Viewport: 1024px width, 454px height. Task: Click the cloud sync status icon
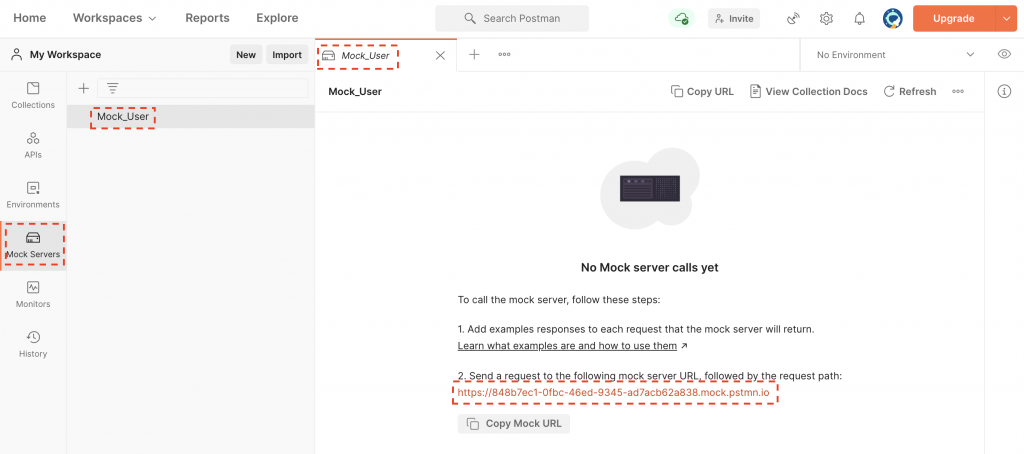(681, 18)
